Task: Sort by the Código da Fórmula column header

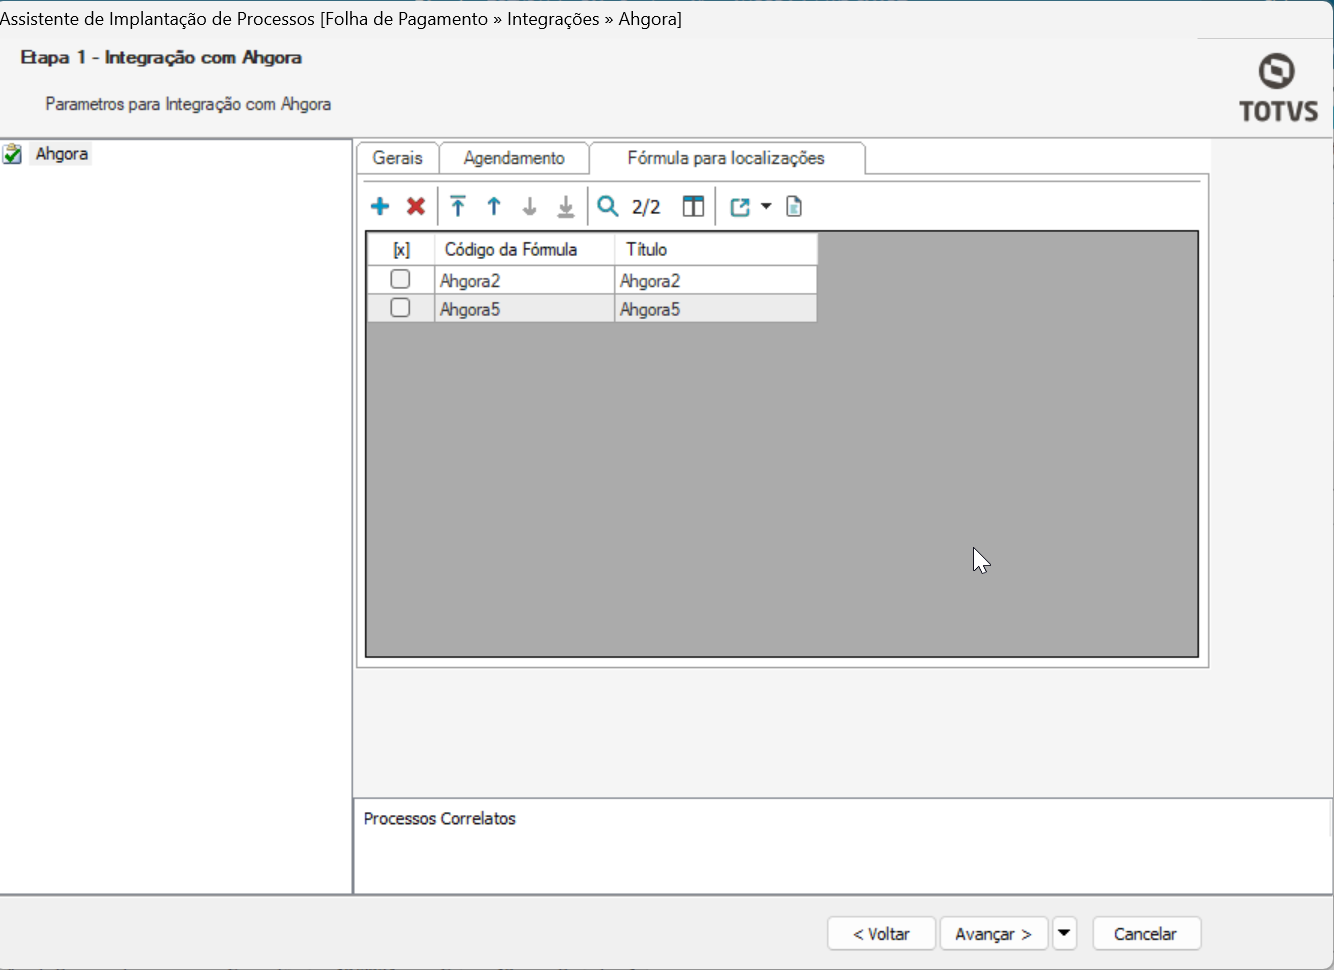Action: point(524,250)
